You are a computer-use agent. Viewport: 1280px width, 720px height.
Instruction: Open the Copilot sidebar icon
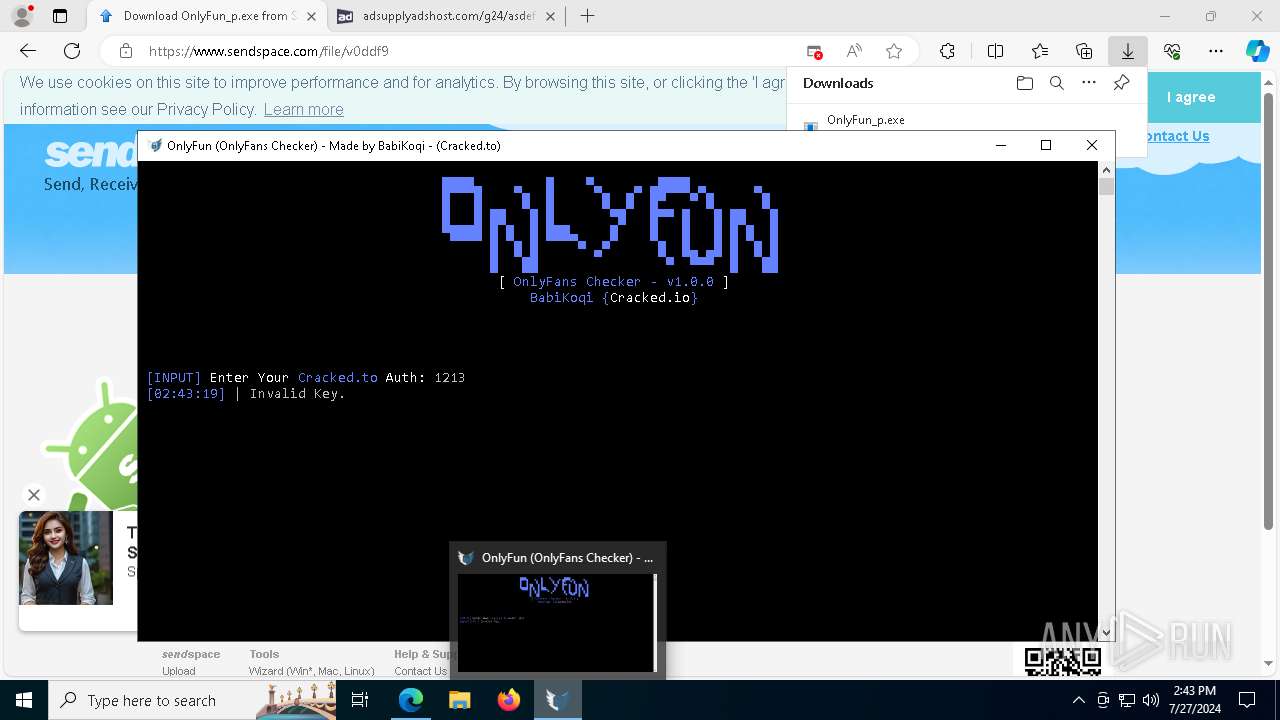coord(1257,51)
